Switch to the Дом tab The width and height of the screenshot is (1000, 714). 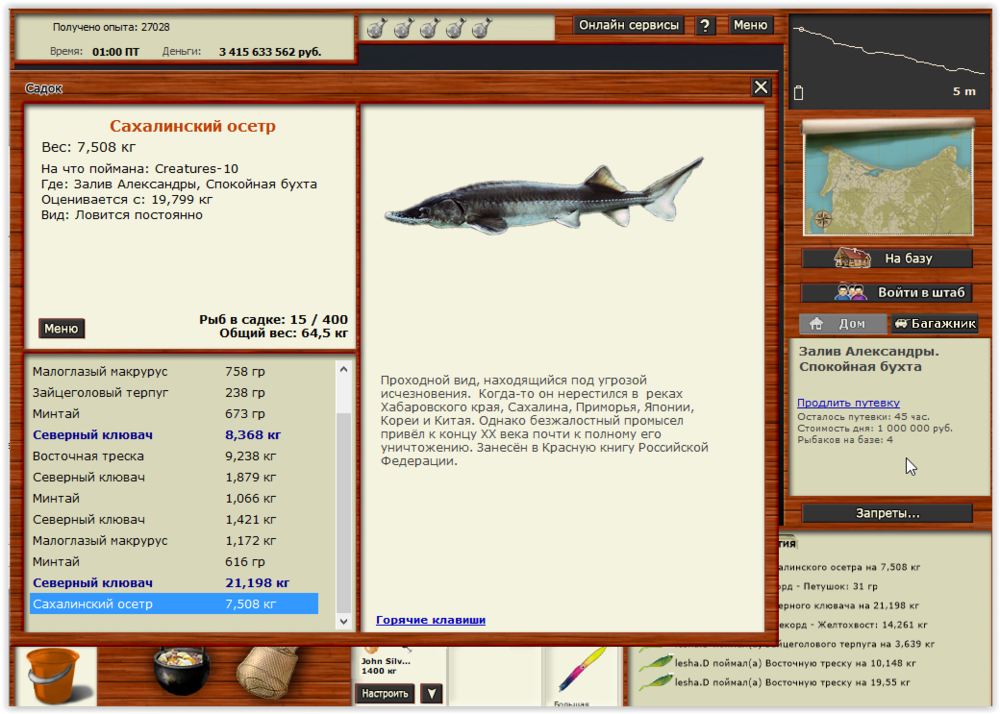(x=840, y=323)
